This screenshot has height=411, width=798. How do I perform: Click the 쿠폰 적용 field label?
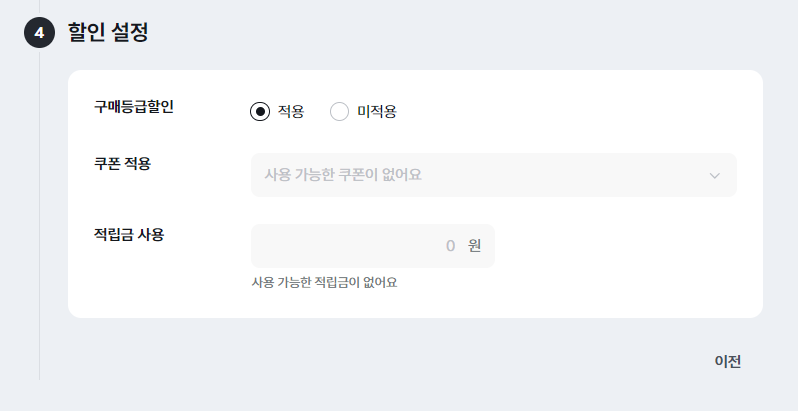[122, 163]
